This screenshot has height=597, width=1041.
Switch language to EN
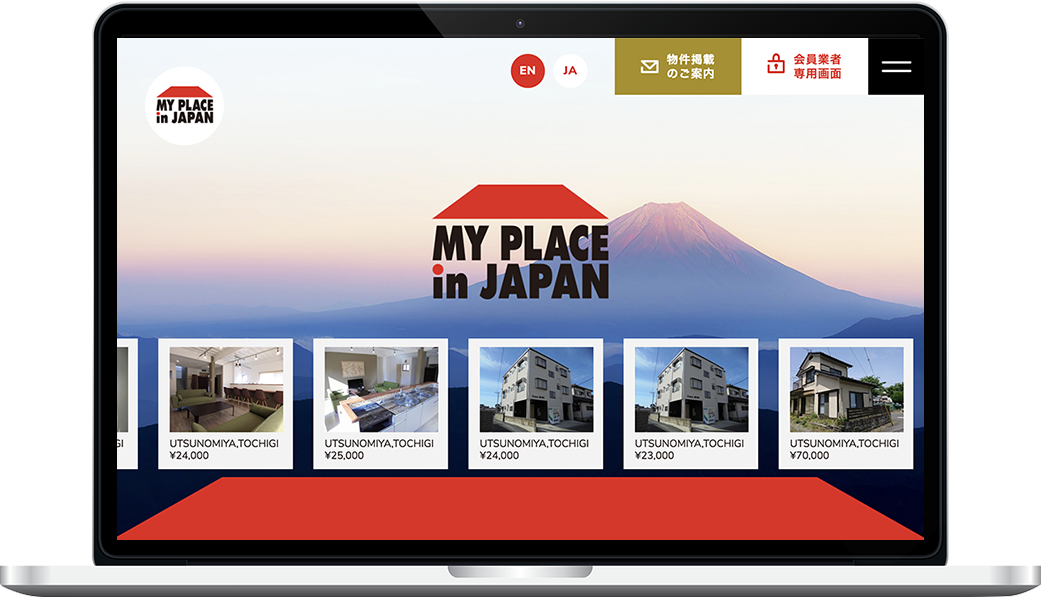[x=527, y=71]
